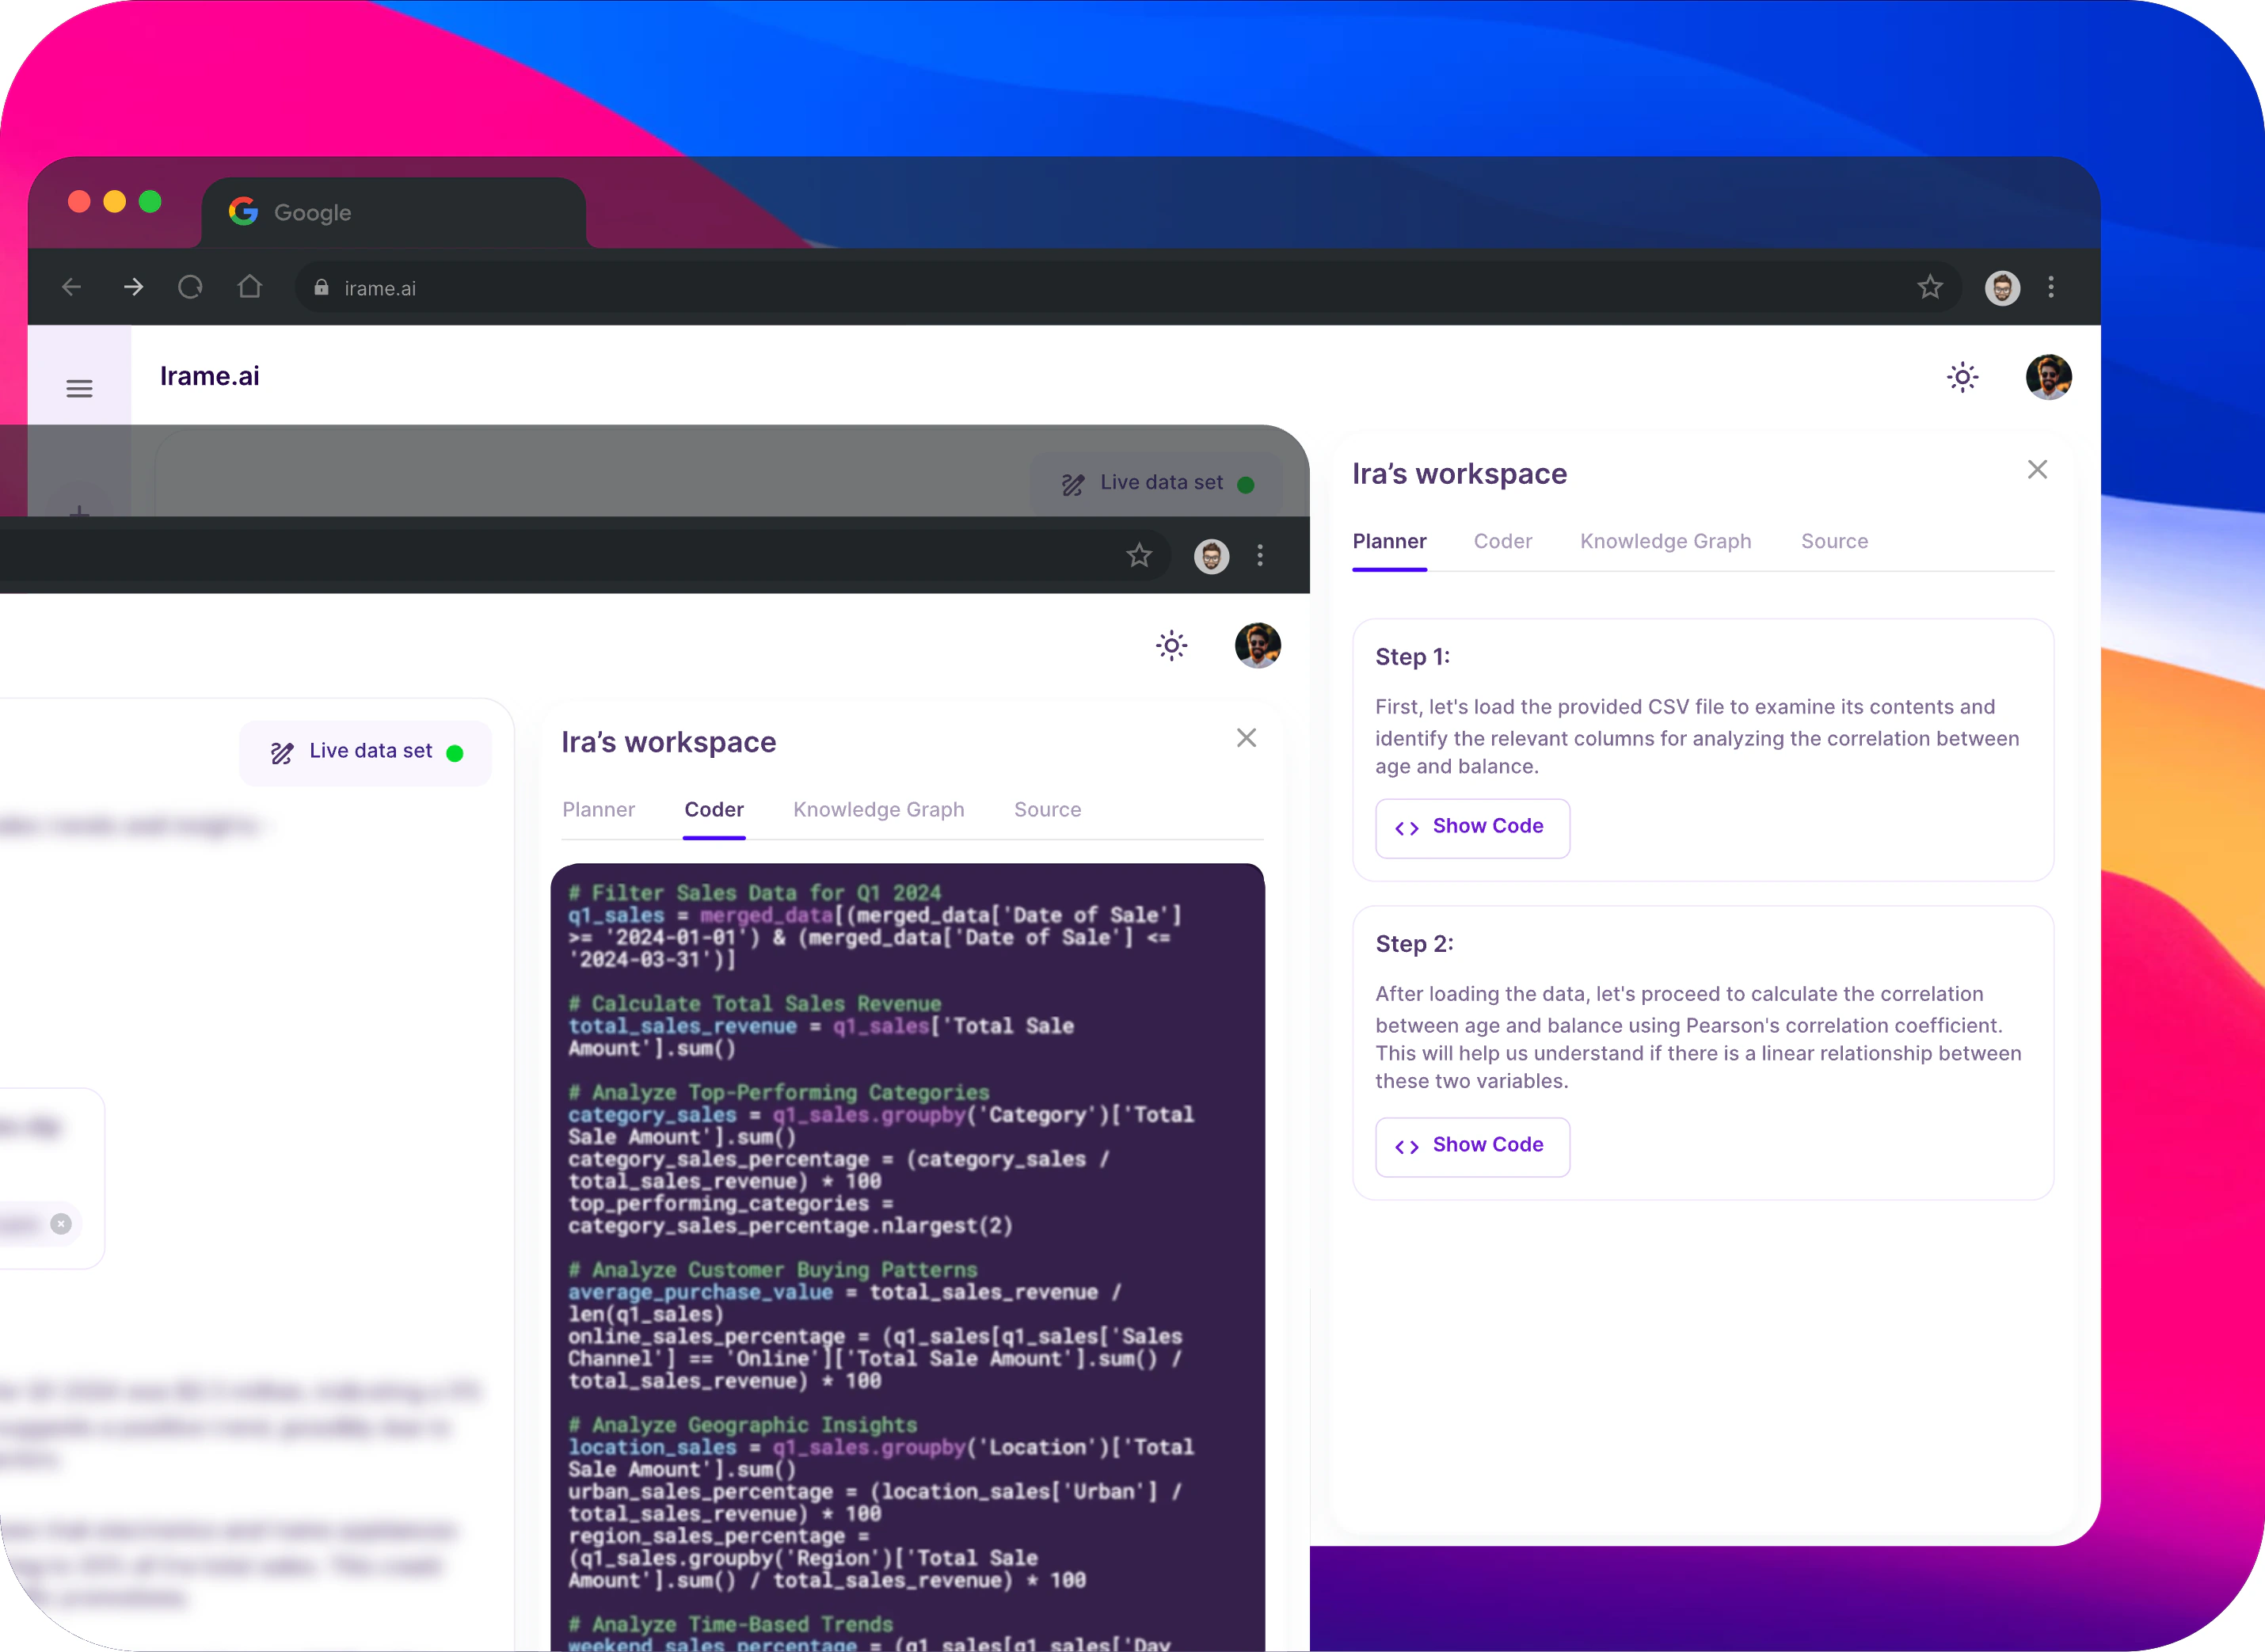Click the dimmed Live data set chip in the back window

click(x=1157, y=484)
